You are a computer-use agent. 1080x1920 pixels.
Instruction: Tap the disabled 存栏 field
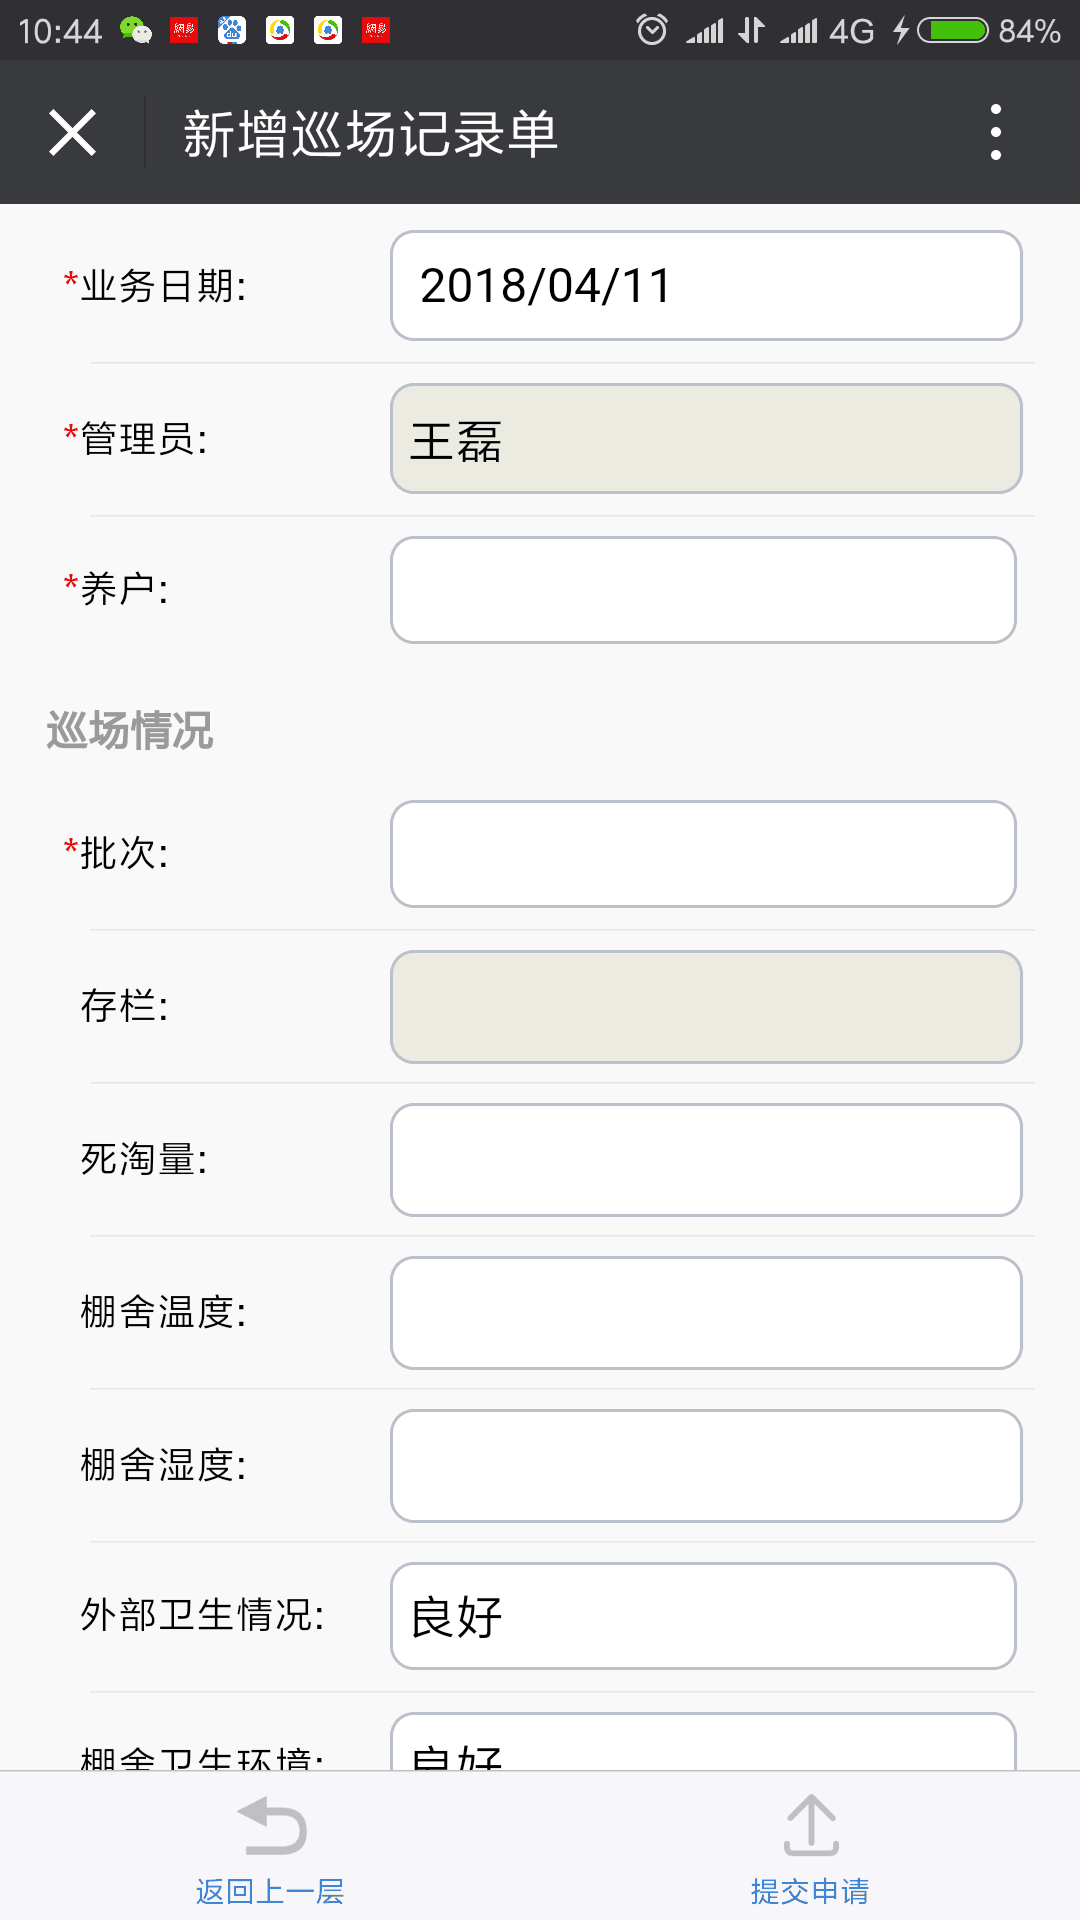[705, 1007]
